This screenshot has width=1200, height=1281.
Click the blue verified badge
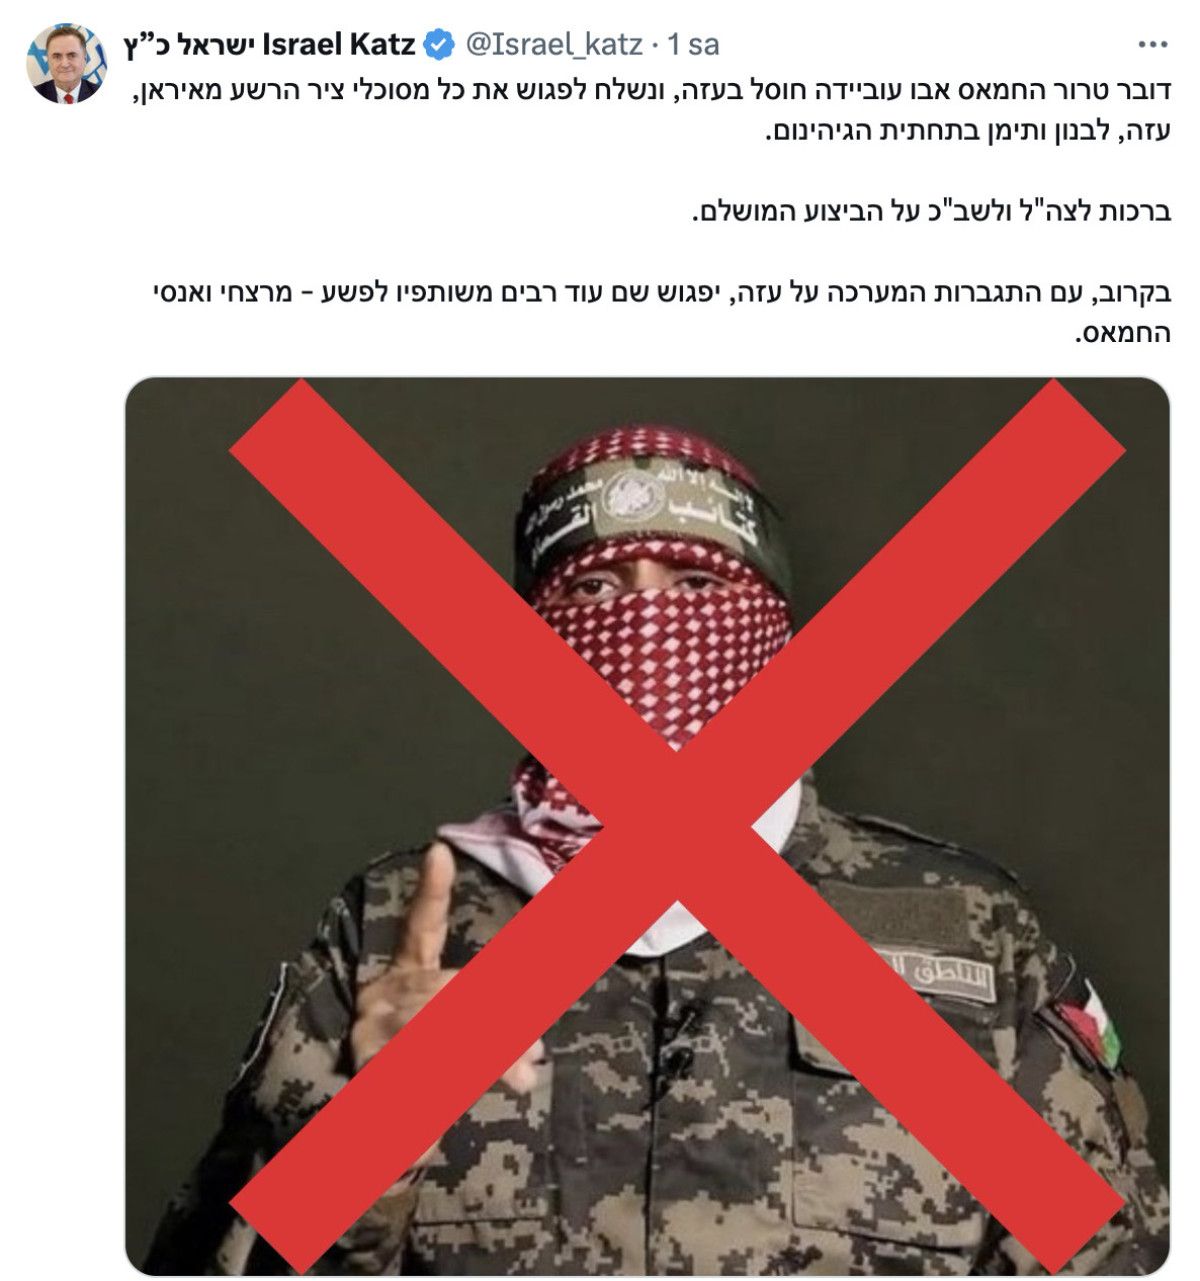pyautogui.click(x=437, y=44)
